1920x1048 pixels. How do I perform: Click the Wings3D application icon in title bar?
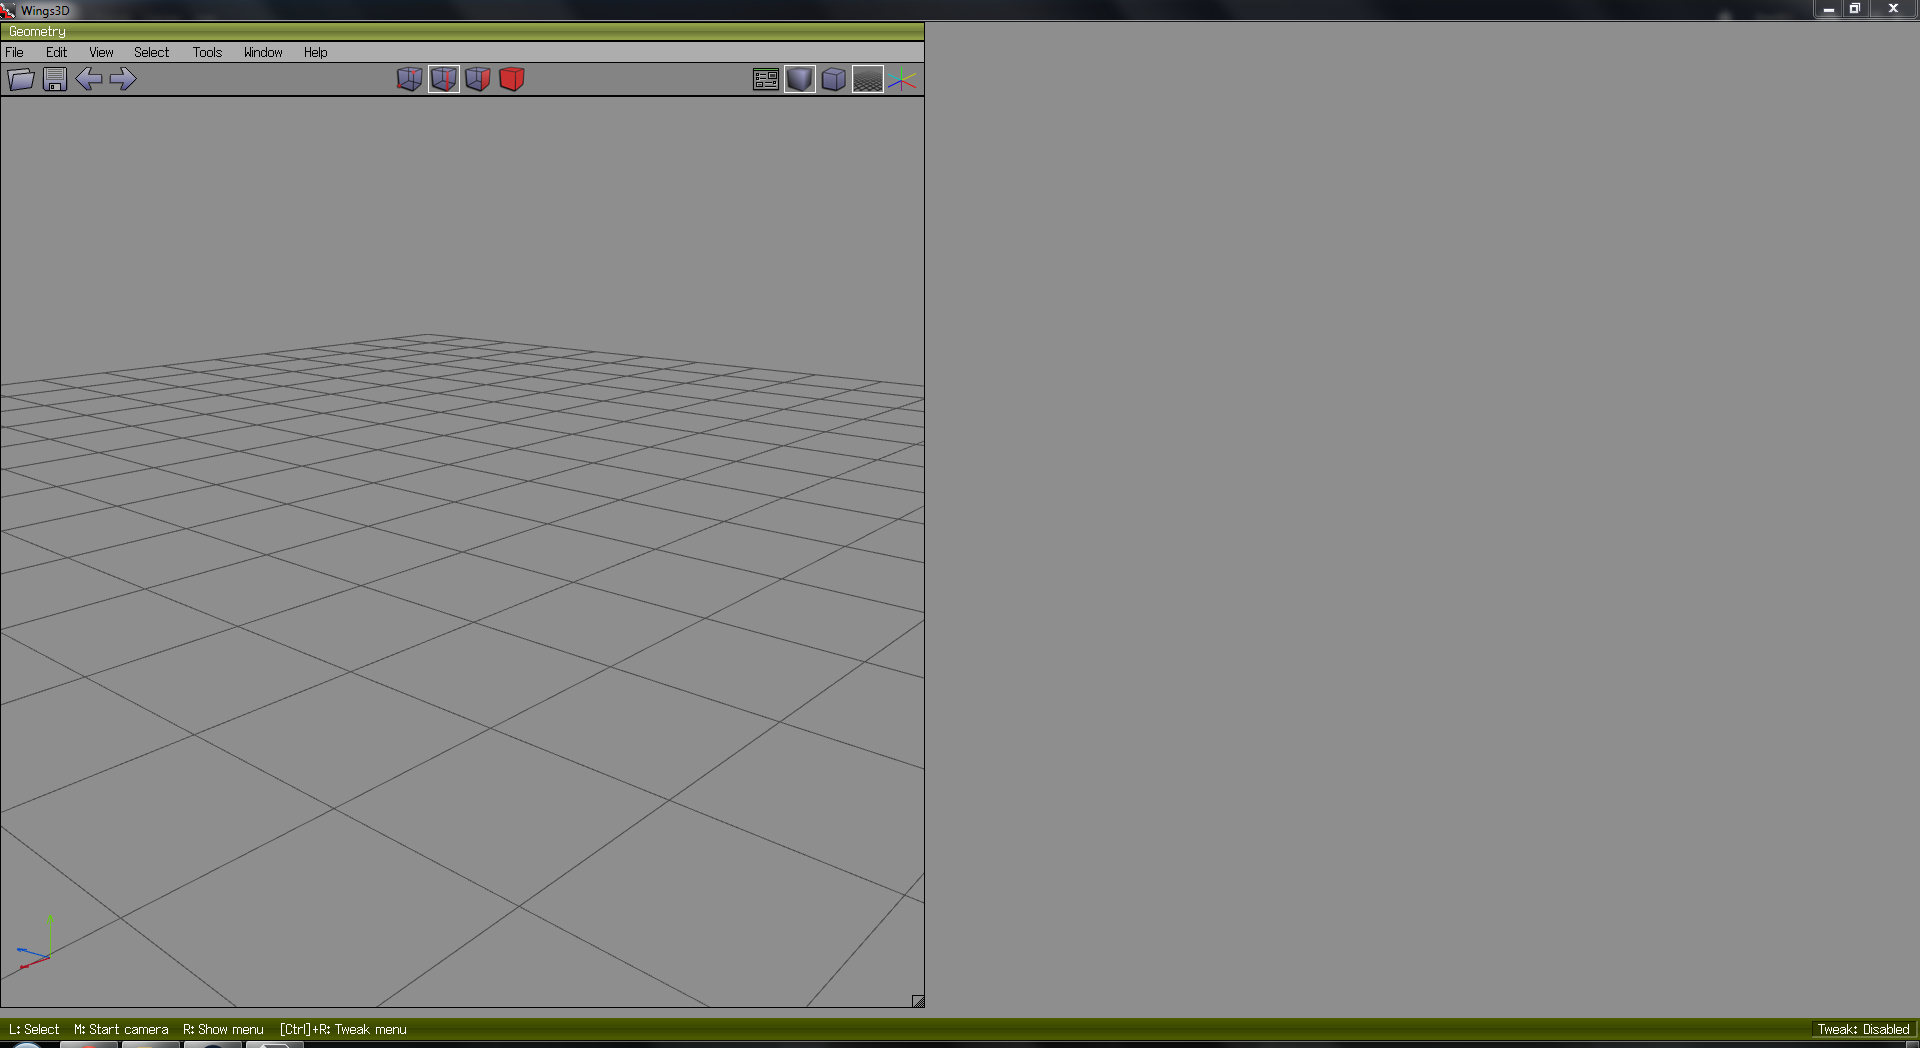(9, 10)
